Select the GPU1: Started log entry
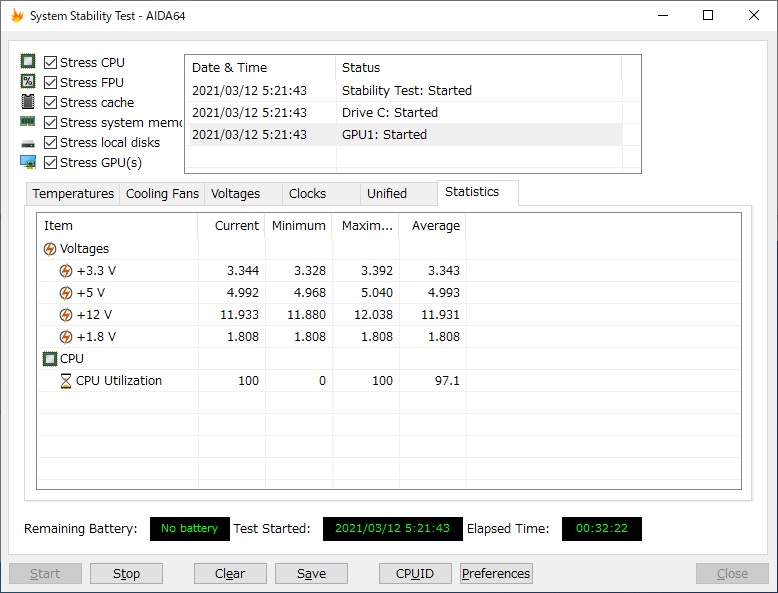 coord(384,135)
